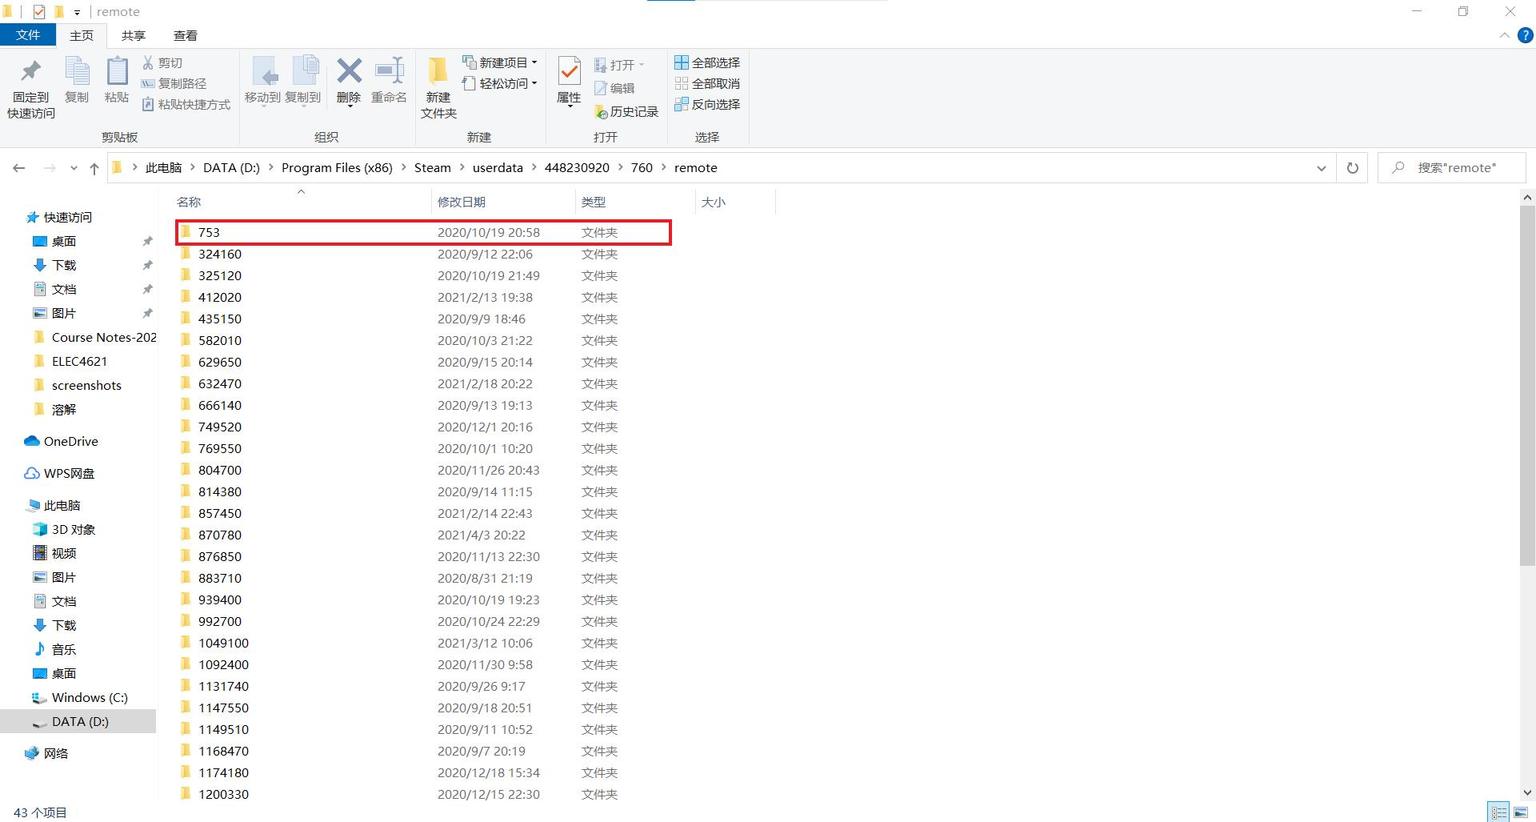1536x822 pixels.
Task: Switch to large icons view toggle
Action: point(1521,812)
